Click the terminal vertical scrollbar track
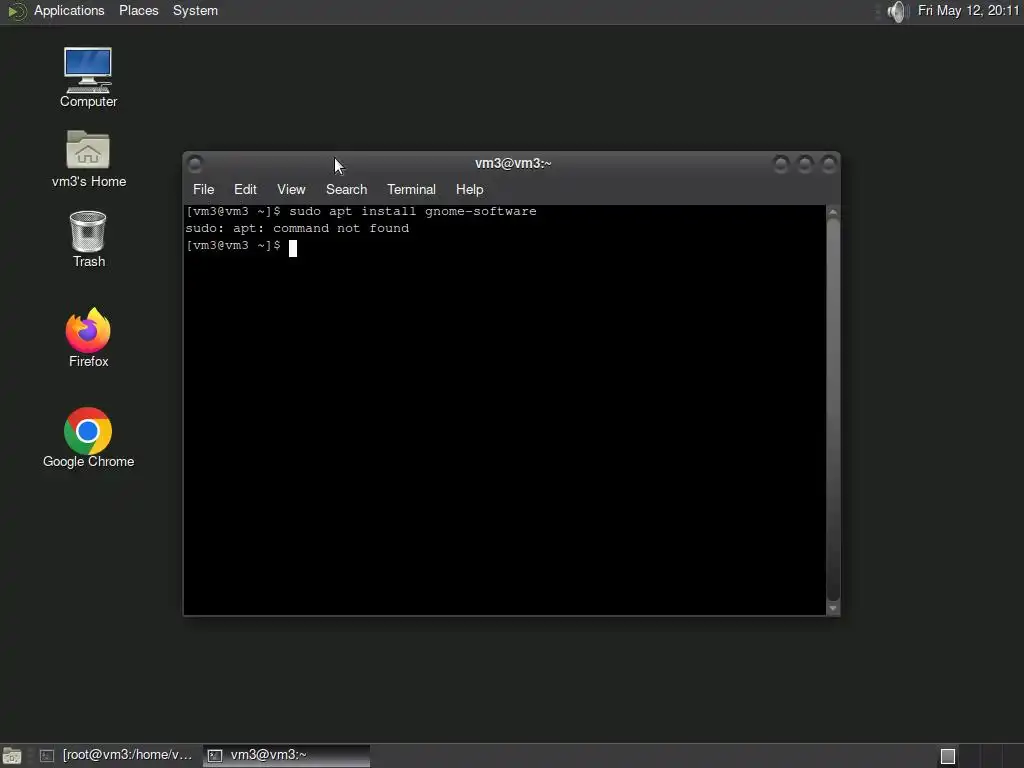Viewport: 1024px width, 768px height. pyautogui.click(x=833, y=410)
